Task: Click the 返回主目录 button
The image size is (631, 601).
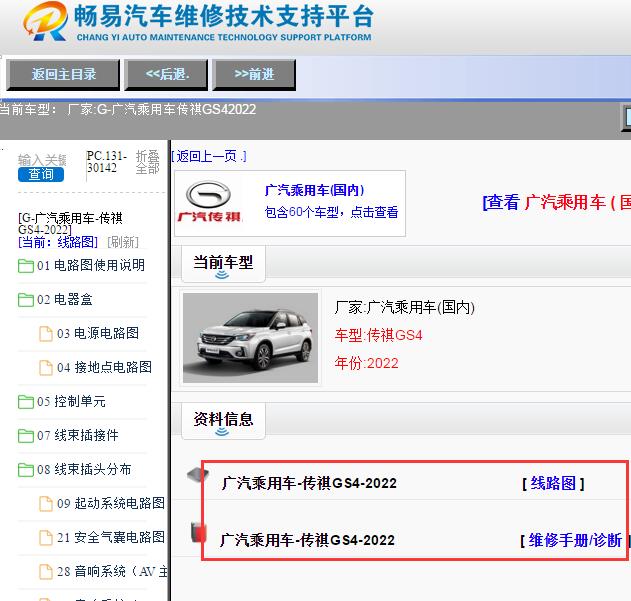Action: (x=63, y=74)
